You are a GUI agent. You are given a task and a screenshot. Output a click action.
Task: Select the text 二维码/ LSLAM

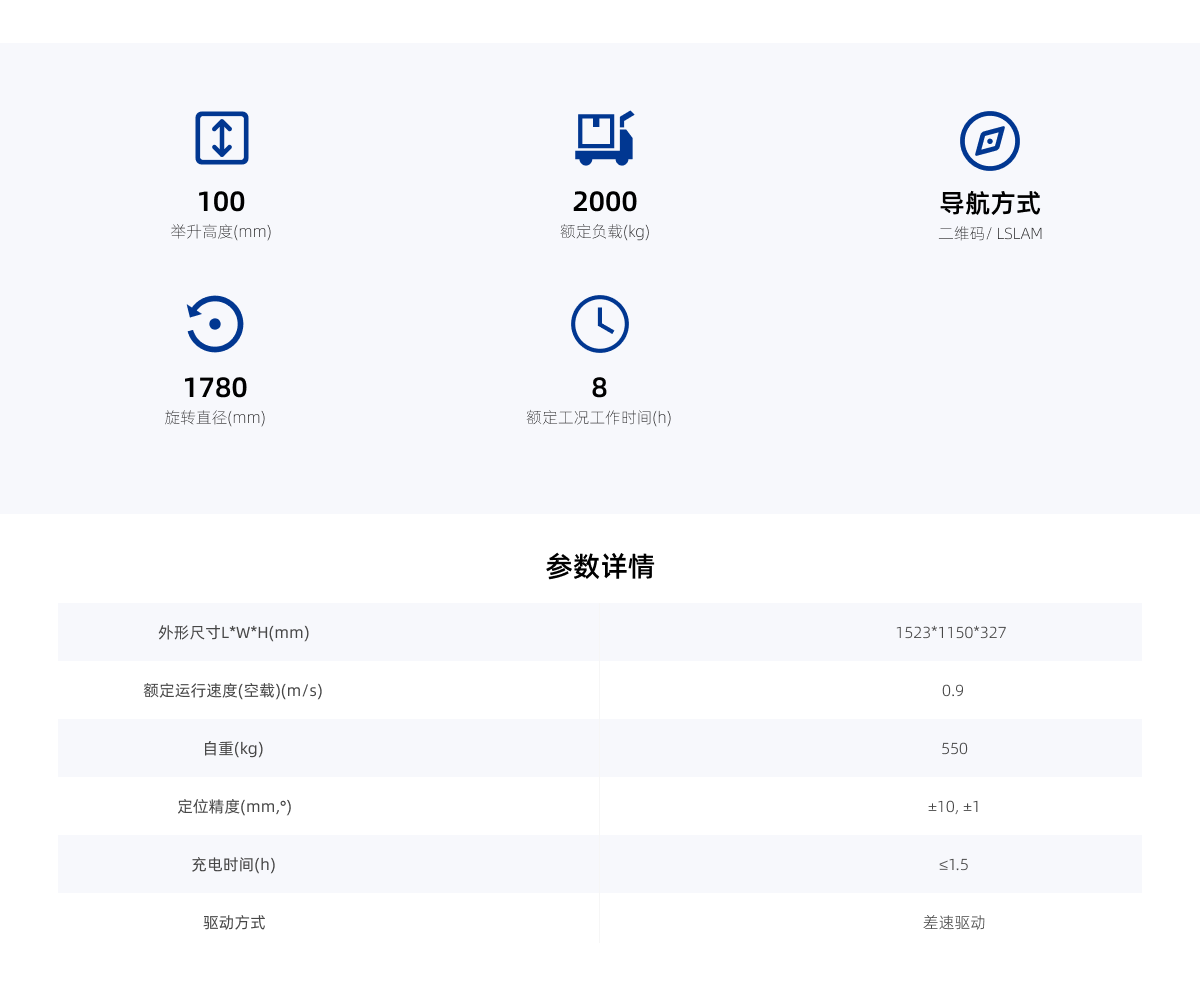[990, 233]
